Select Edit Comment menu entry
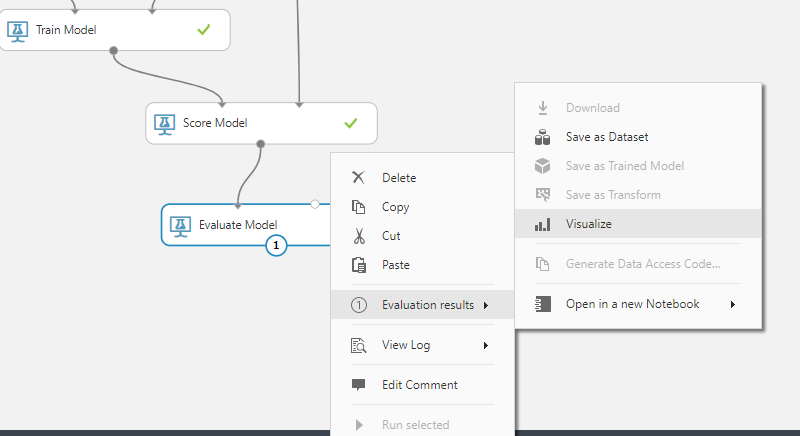Viewport: 800px width, 436px height. click(x=422, y=385)
